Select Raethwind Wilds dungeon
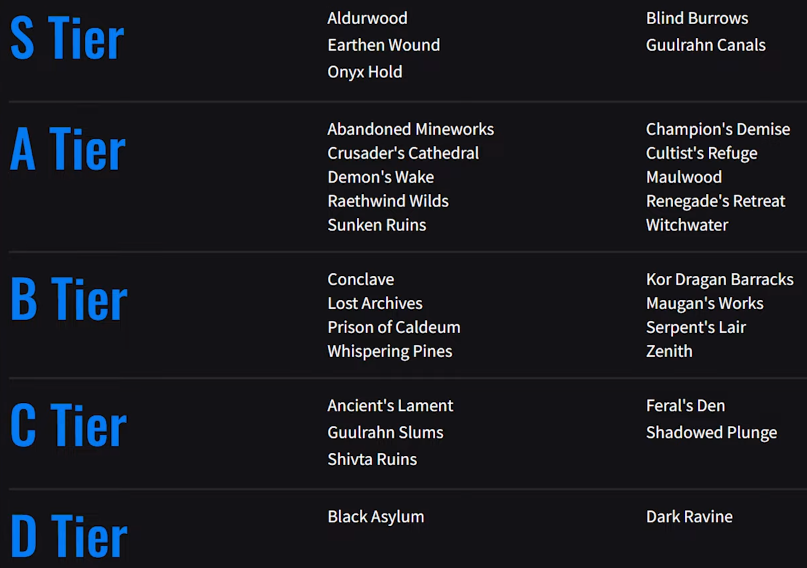 click(x=388, y=201)
